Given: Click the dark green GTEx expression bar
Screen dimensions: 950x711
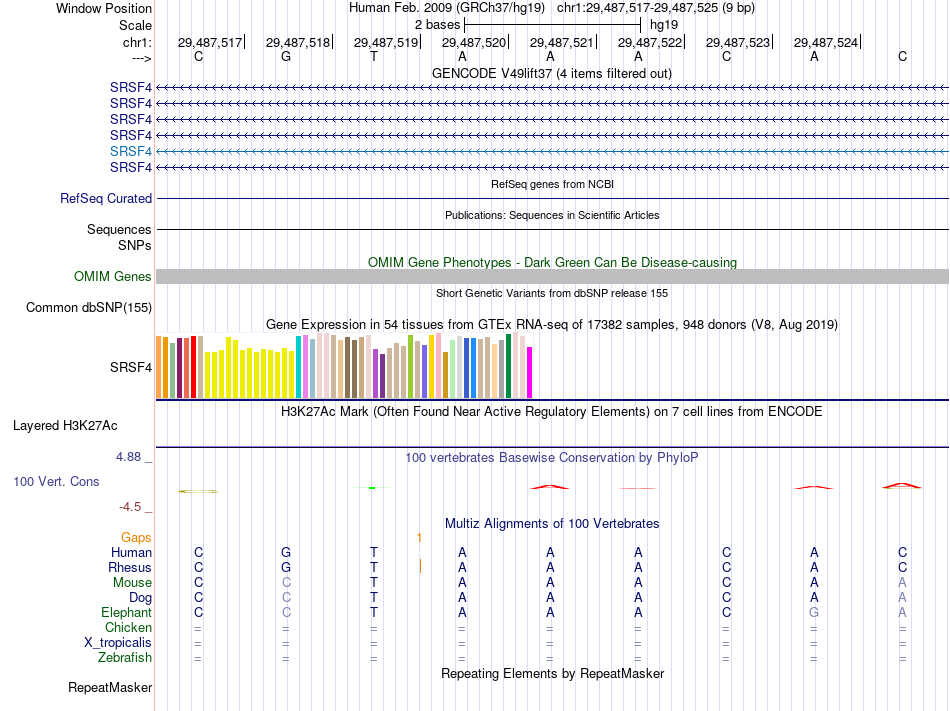Looking at the screenshot, I should coord(509,366).
